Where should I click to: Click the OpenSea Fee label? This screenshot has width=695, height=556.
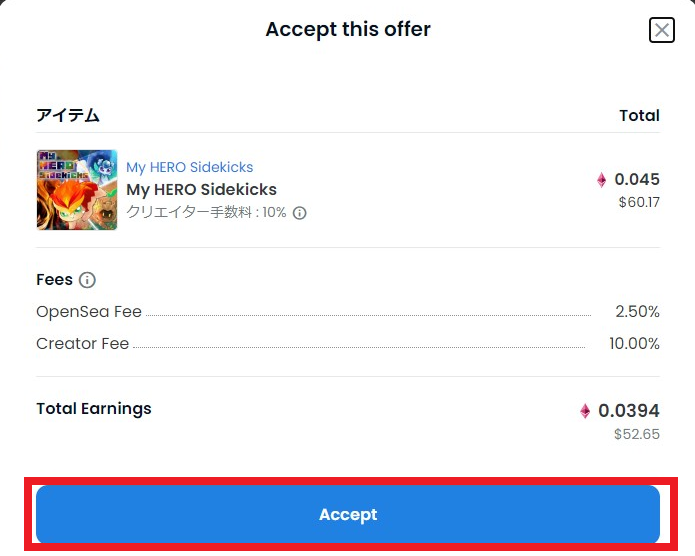click(x=89, y=312)
